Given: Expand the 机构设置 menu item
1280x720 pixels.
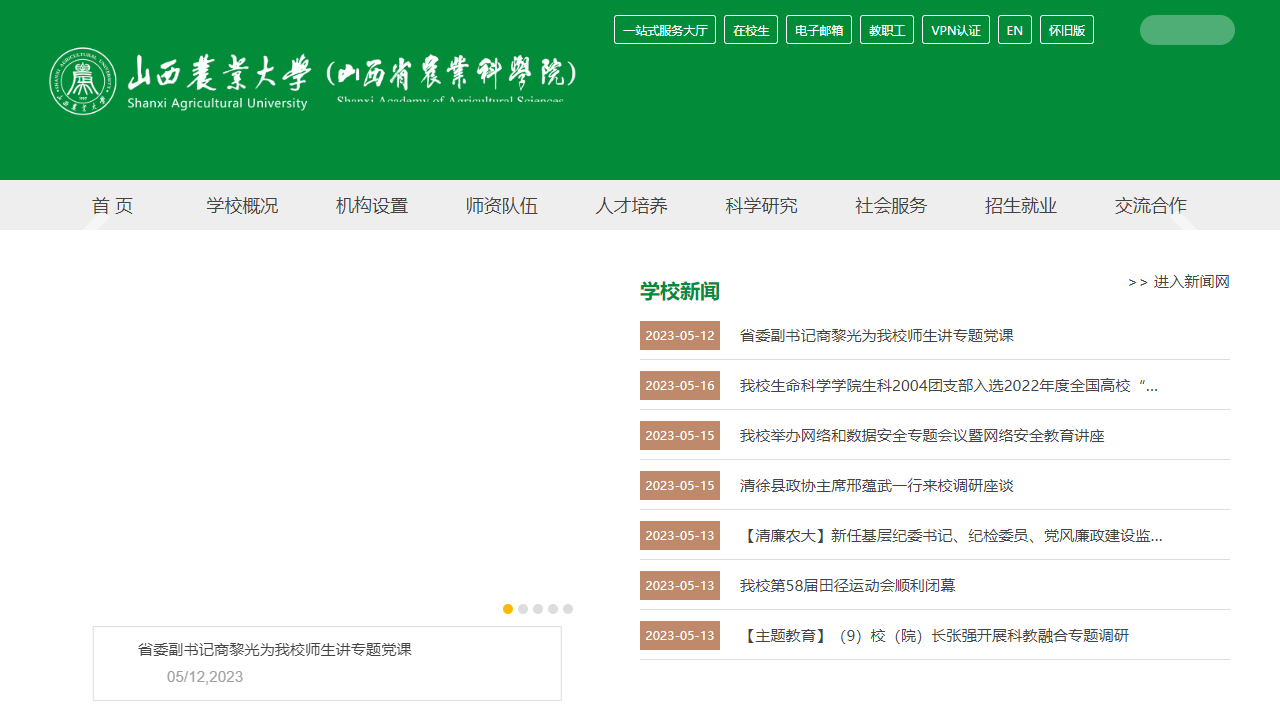Looking at the screenshot, I should [x=372, y=206].
